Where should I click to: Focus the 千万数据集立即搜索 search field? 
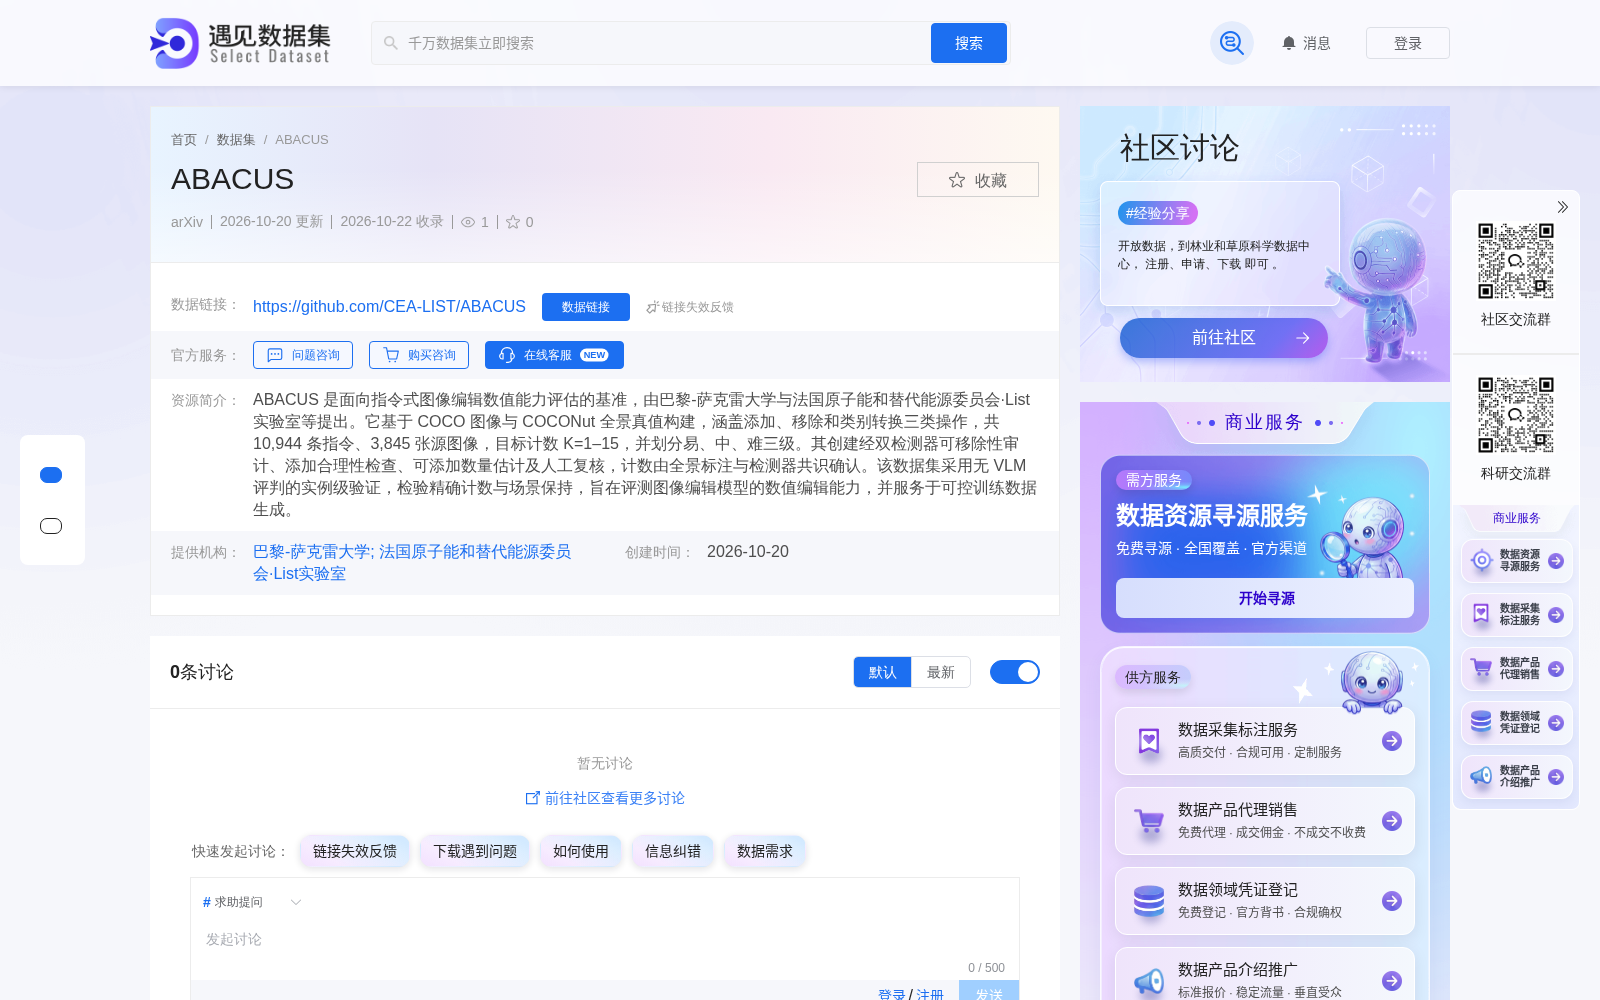(651, 43)
